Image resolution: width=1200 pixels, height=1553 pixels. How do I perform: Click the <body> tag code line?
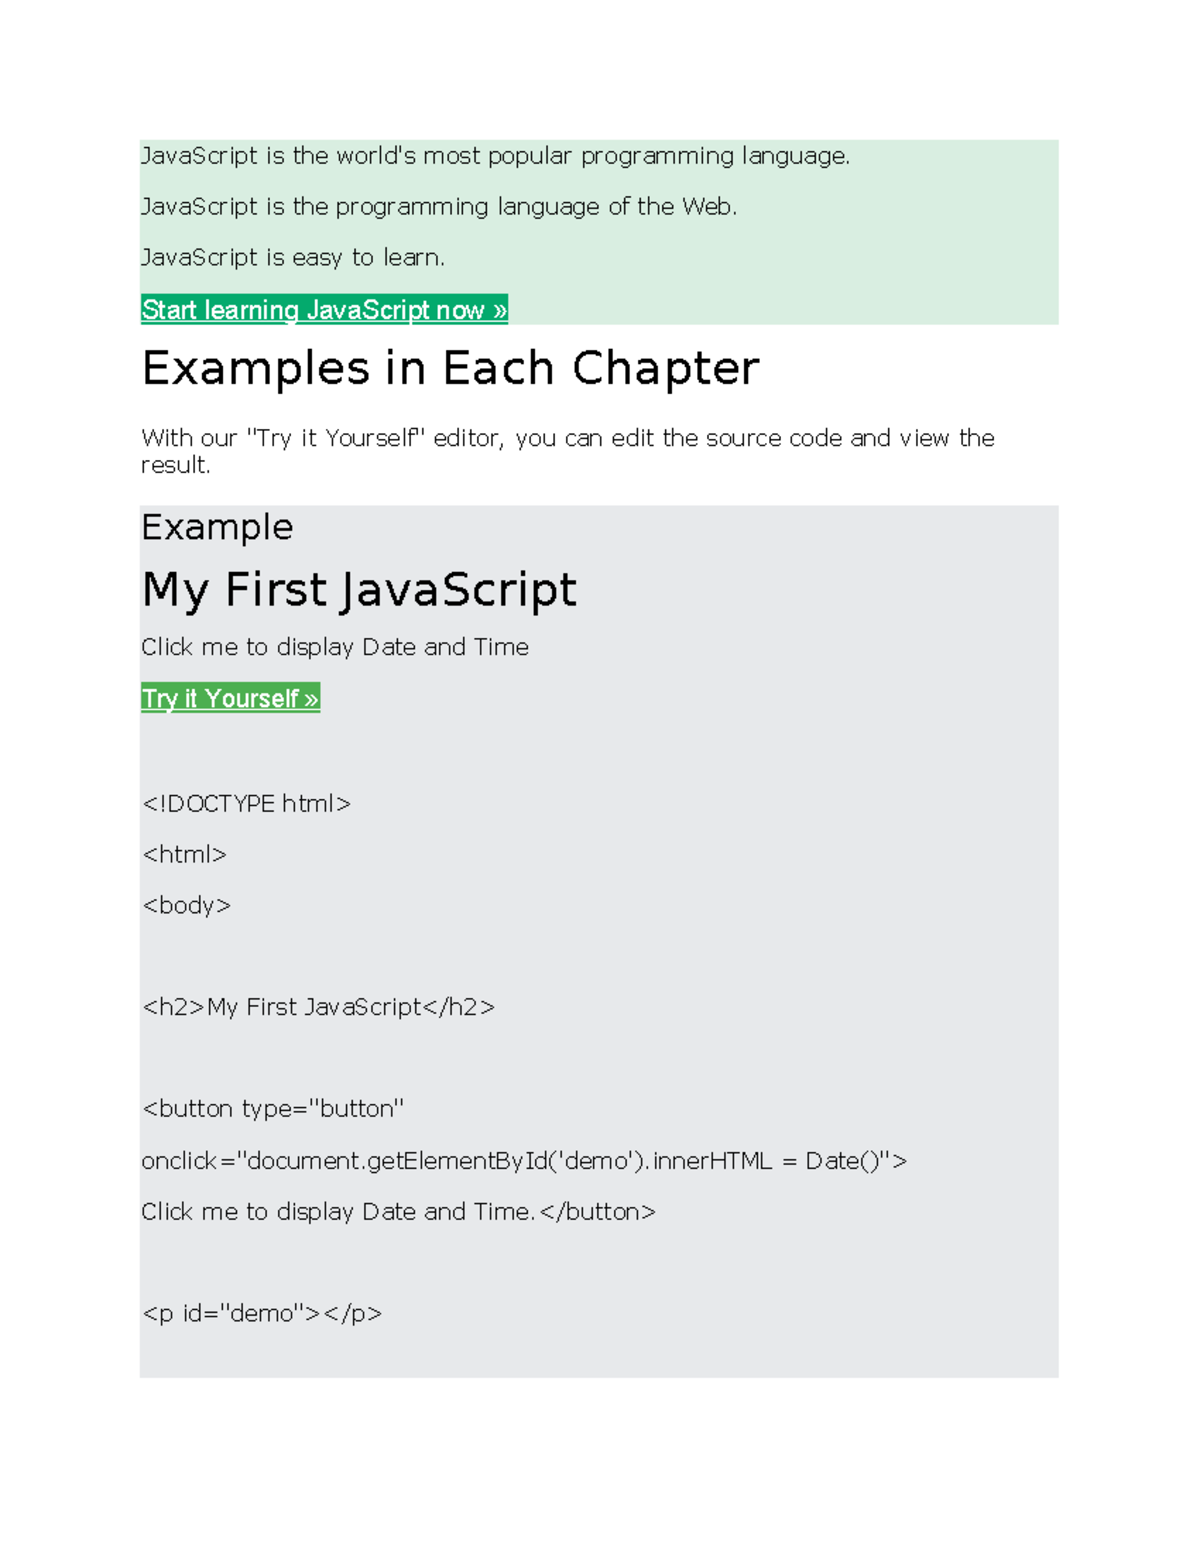click(187, 906)
